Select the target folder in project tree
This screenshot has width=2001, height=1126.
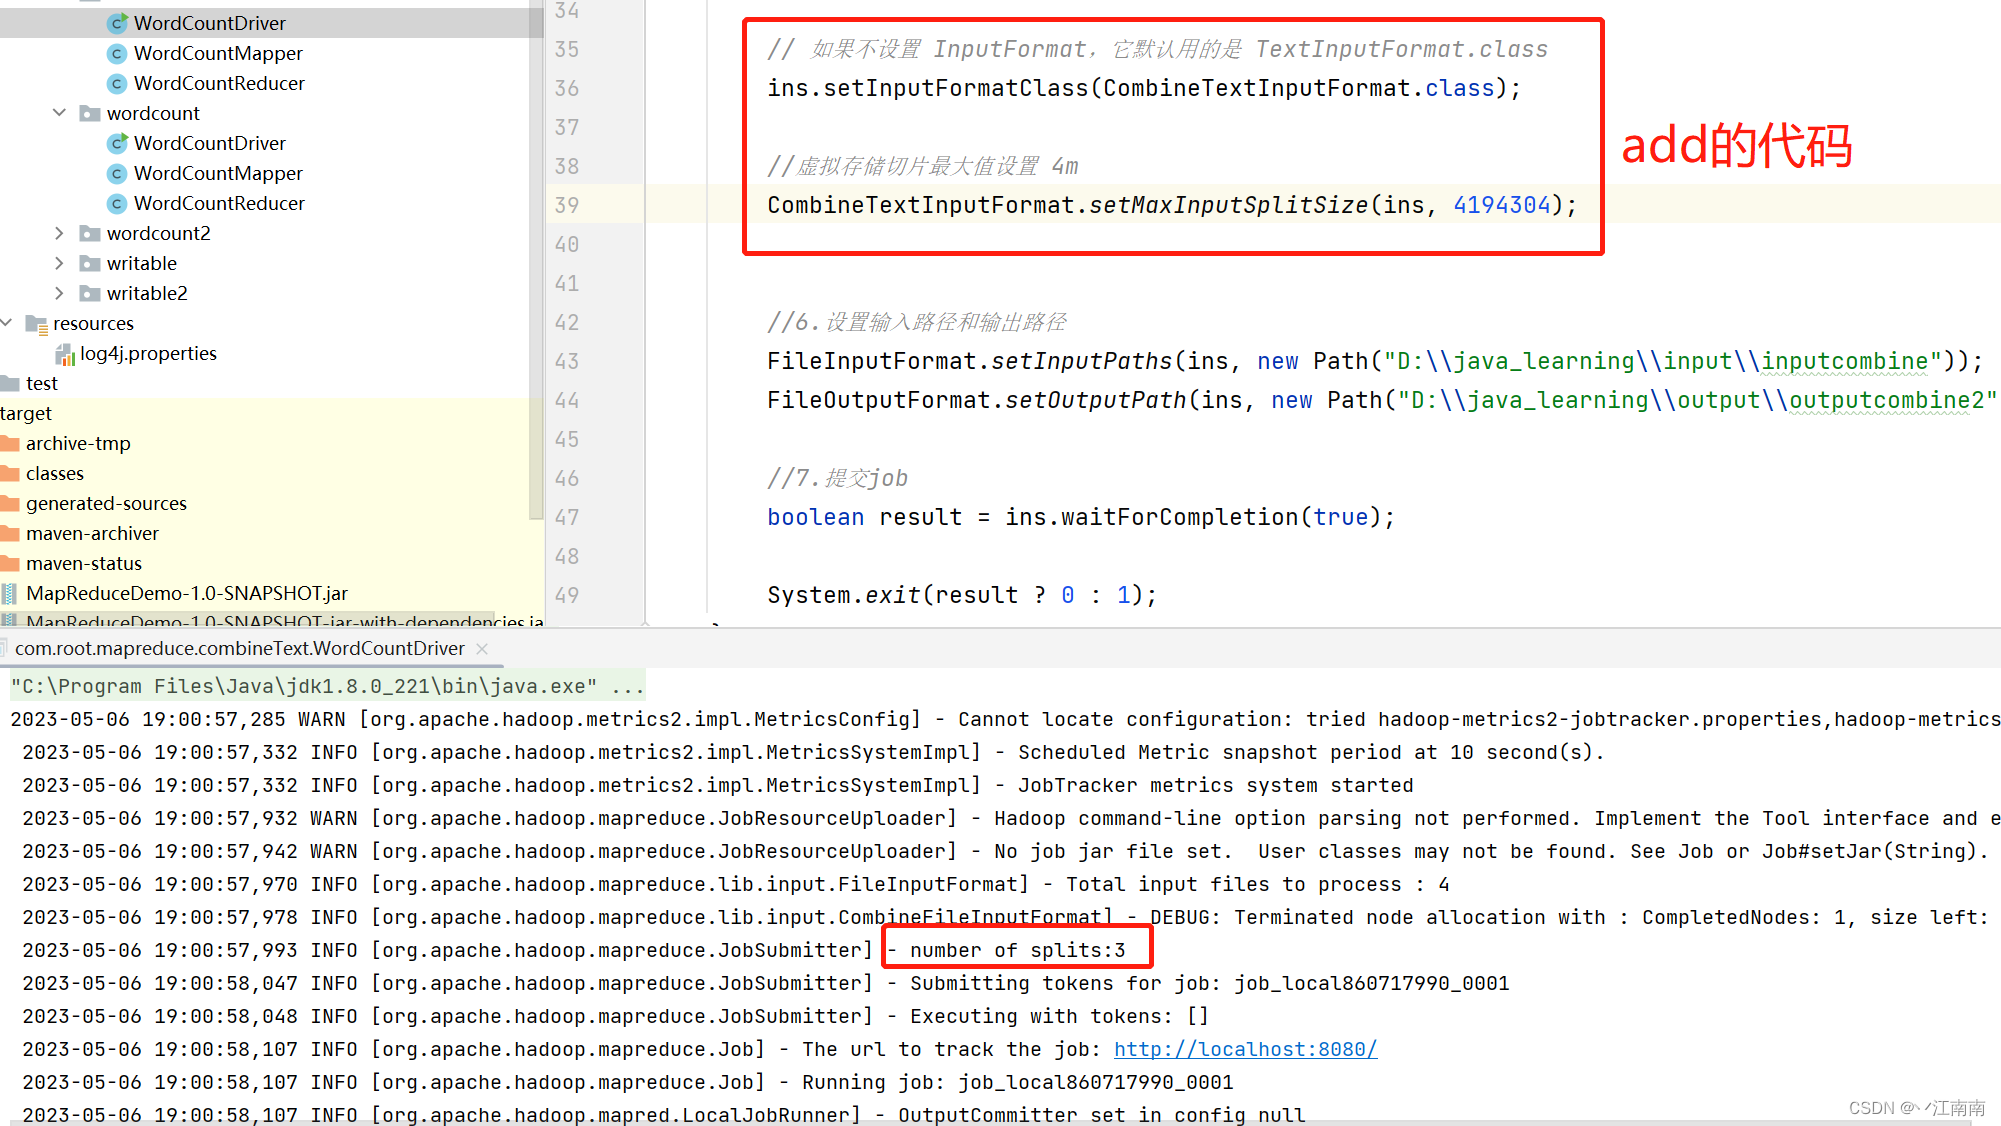(26, 413)
